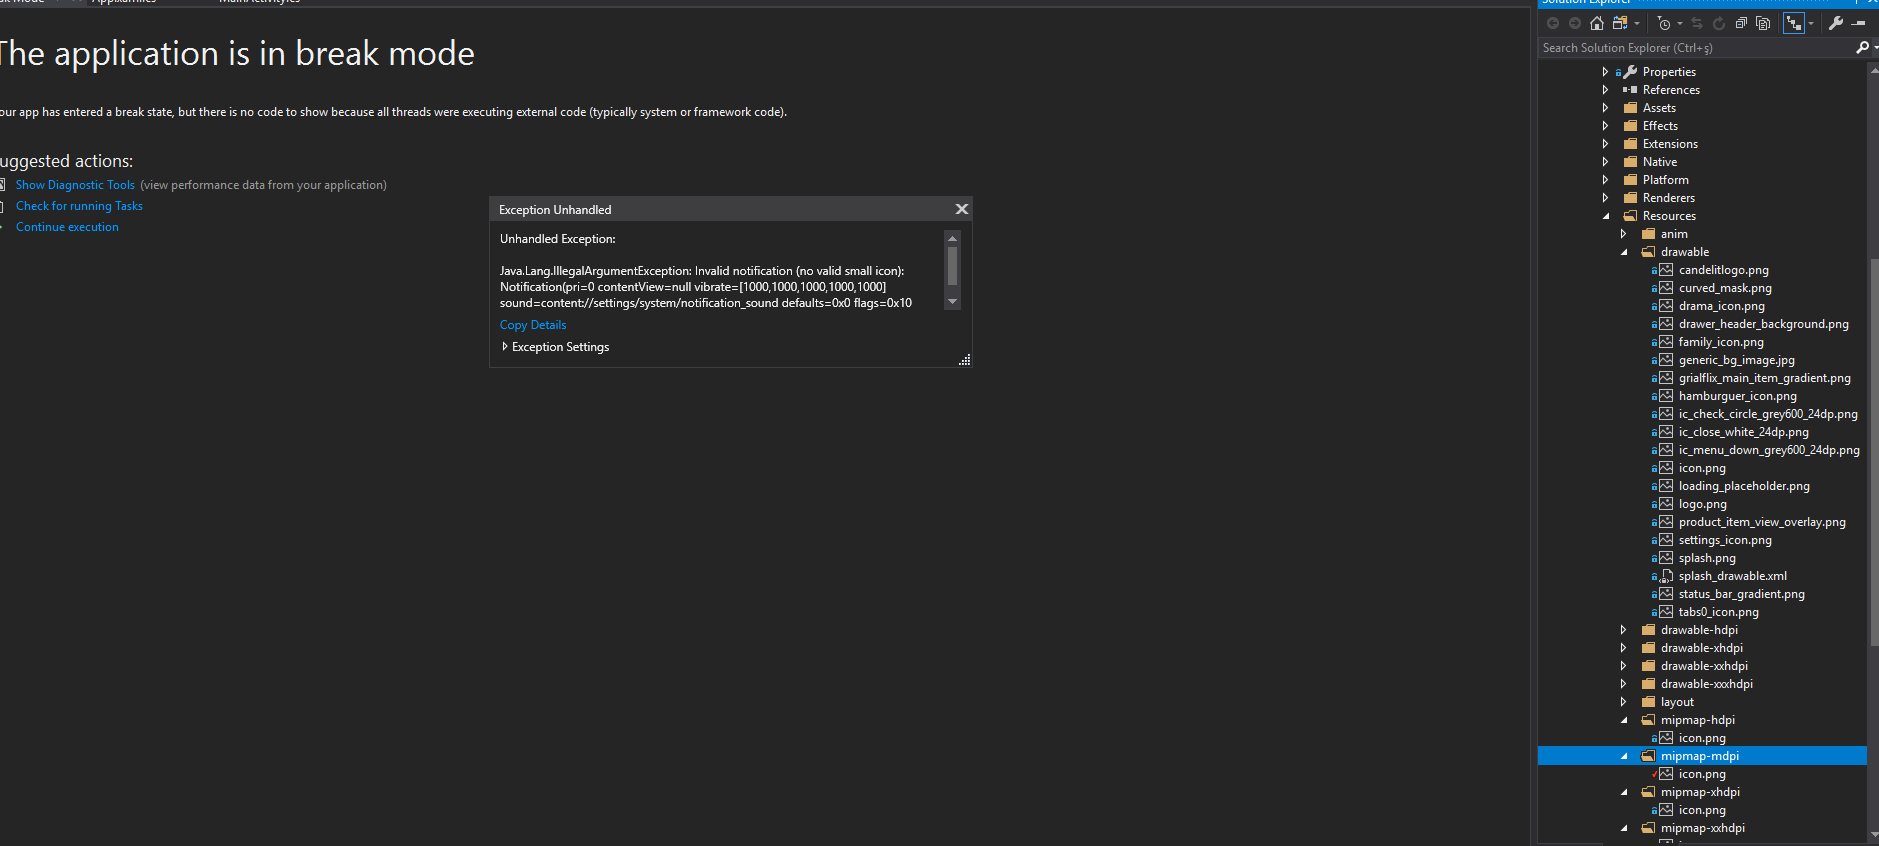Collapse the Resources folder arrow
The width and height of the screenshot is (1879, 846).
(1606, 216)
